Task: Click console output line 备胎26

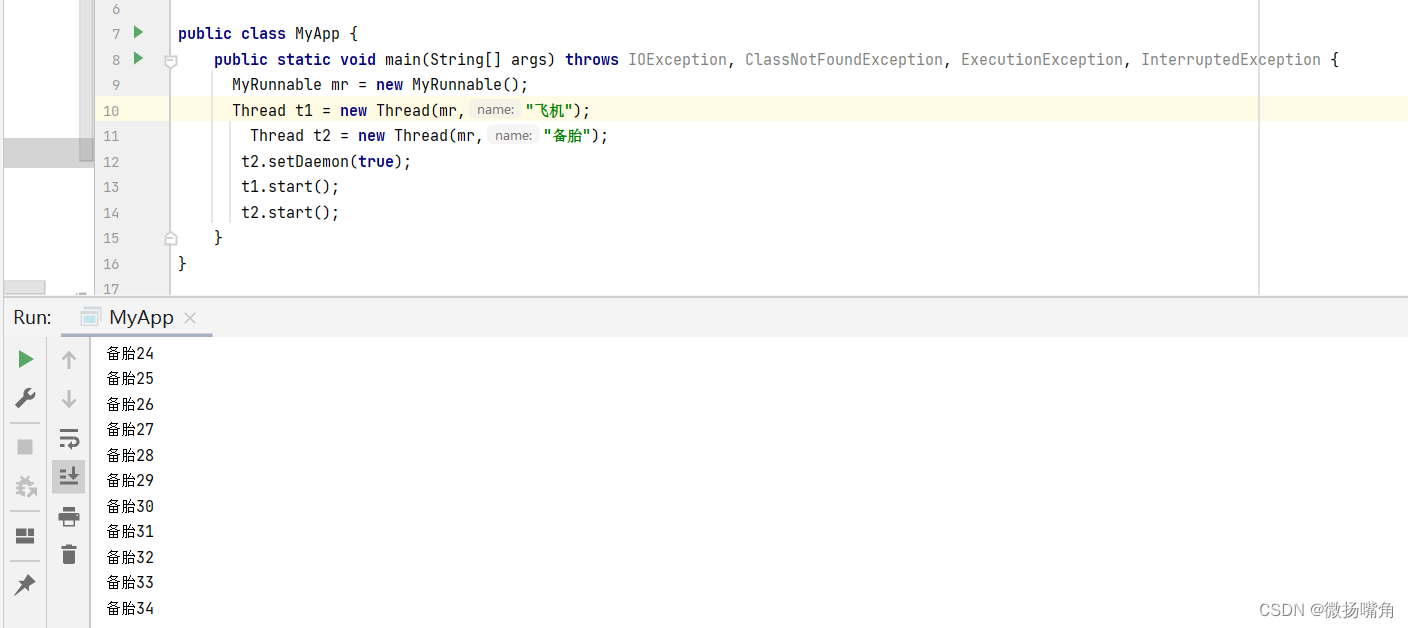Action: (130, 404)
